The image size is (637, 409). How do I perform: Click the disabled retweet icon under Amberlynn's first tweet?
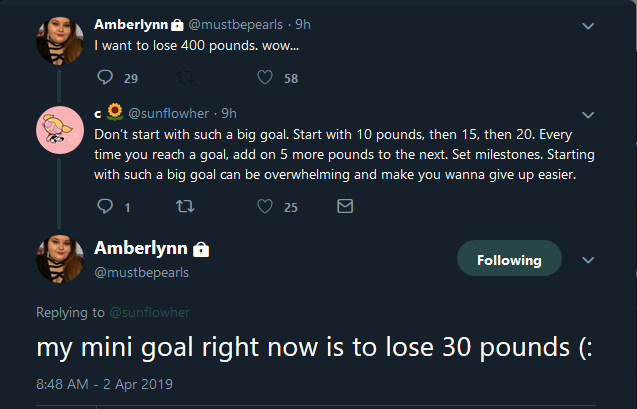[x=185, y=77]
